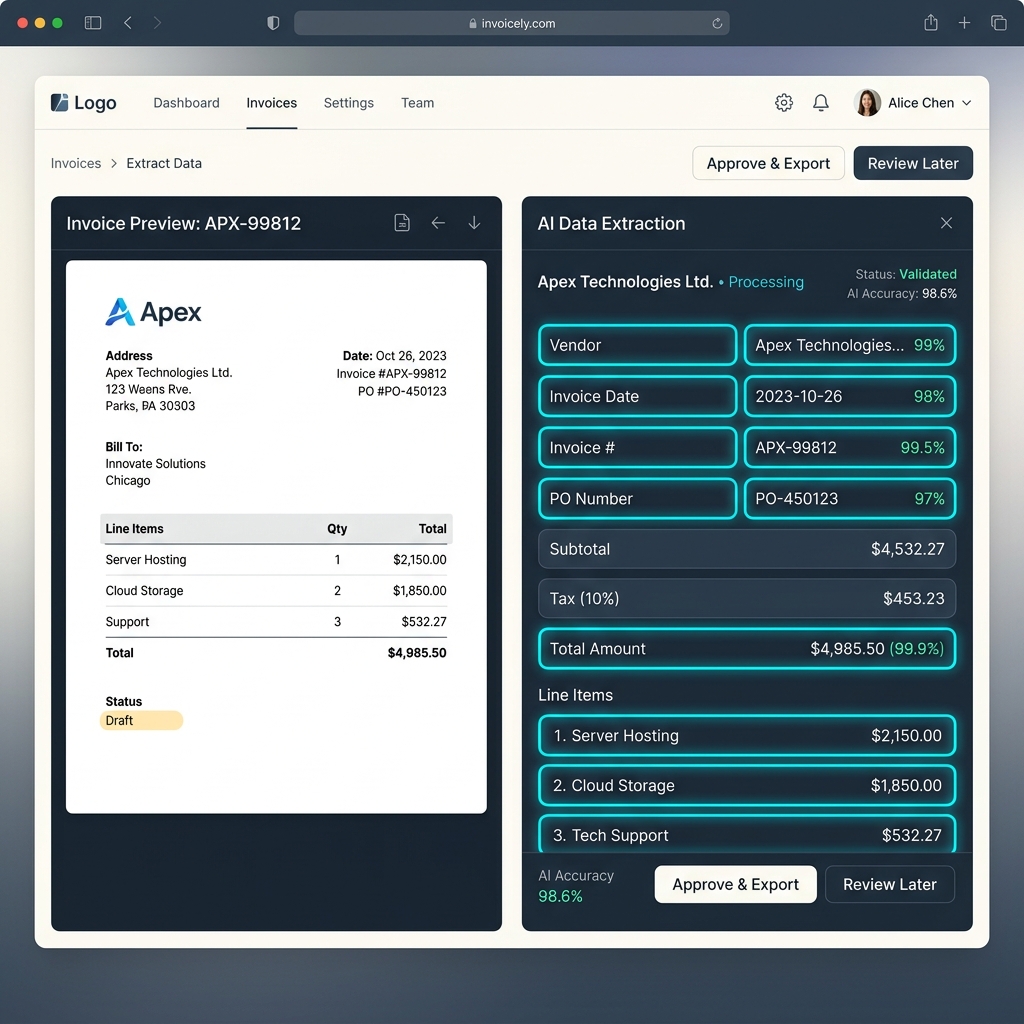
Task: Click the invoice title 'Invoice Preview: APX-99812'
Action: (x=184, y=223)
